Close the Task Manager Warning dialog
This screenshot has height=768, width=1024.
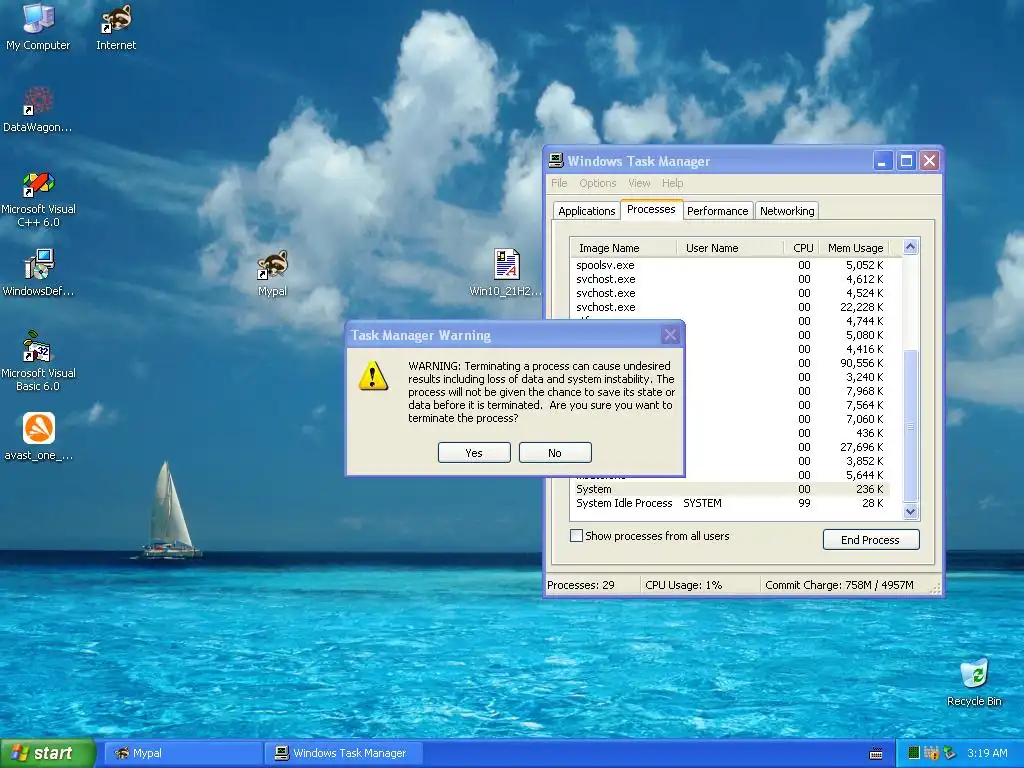(670, 335)
